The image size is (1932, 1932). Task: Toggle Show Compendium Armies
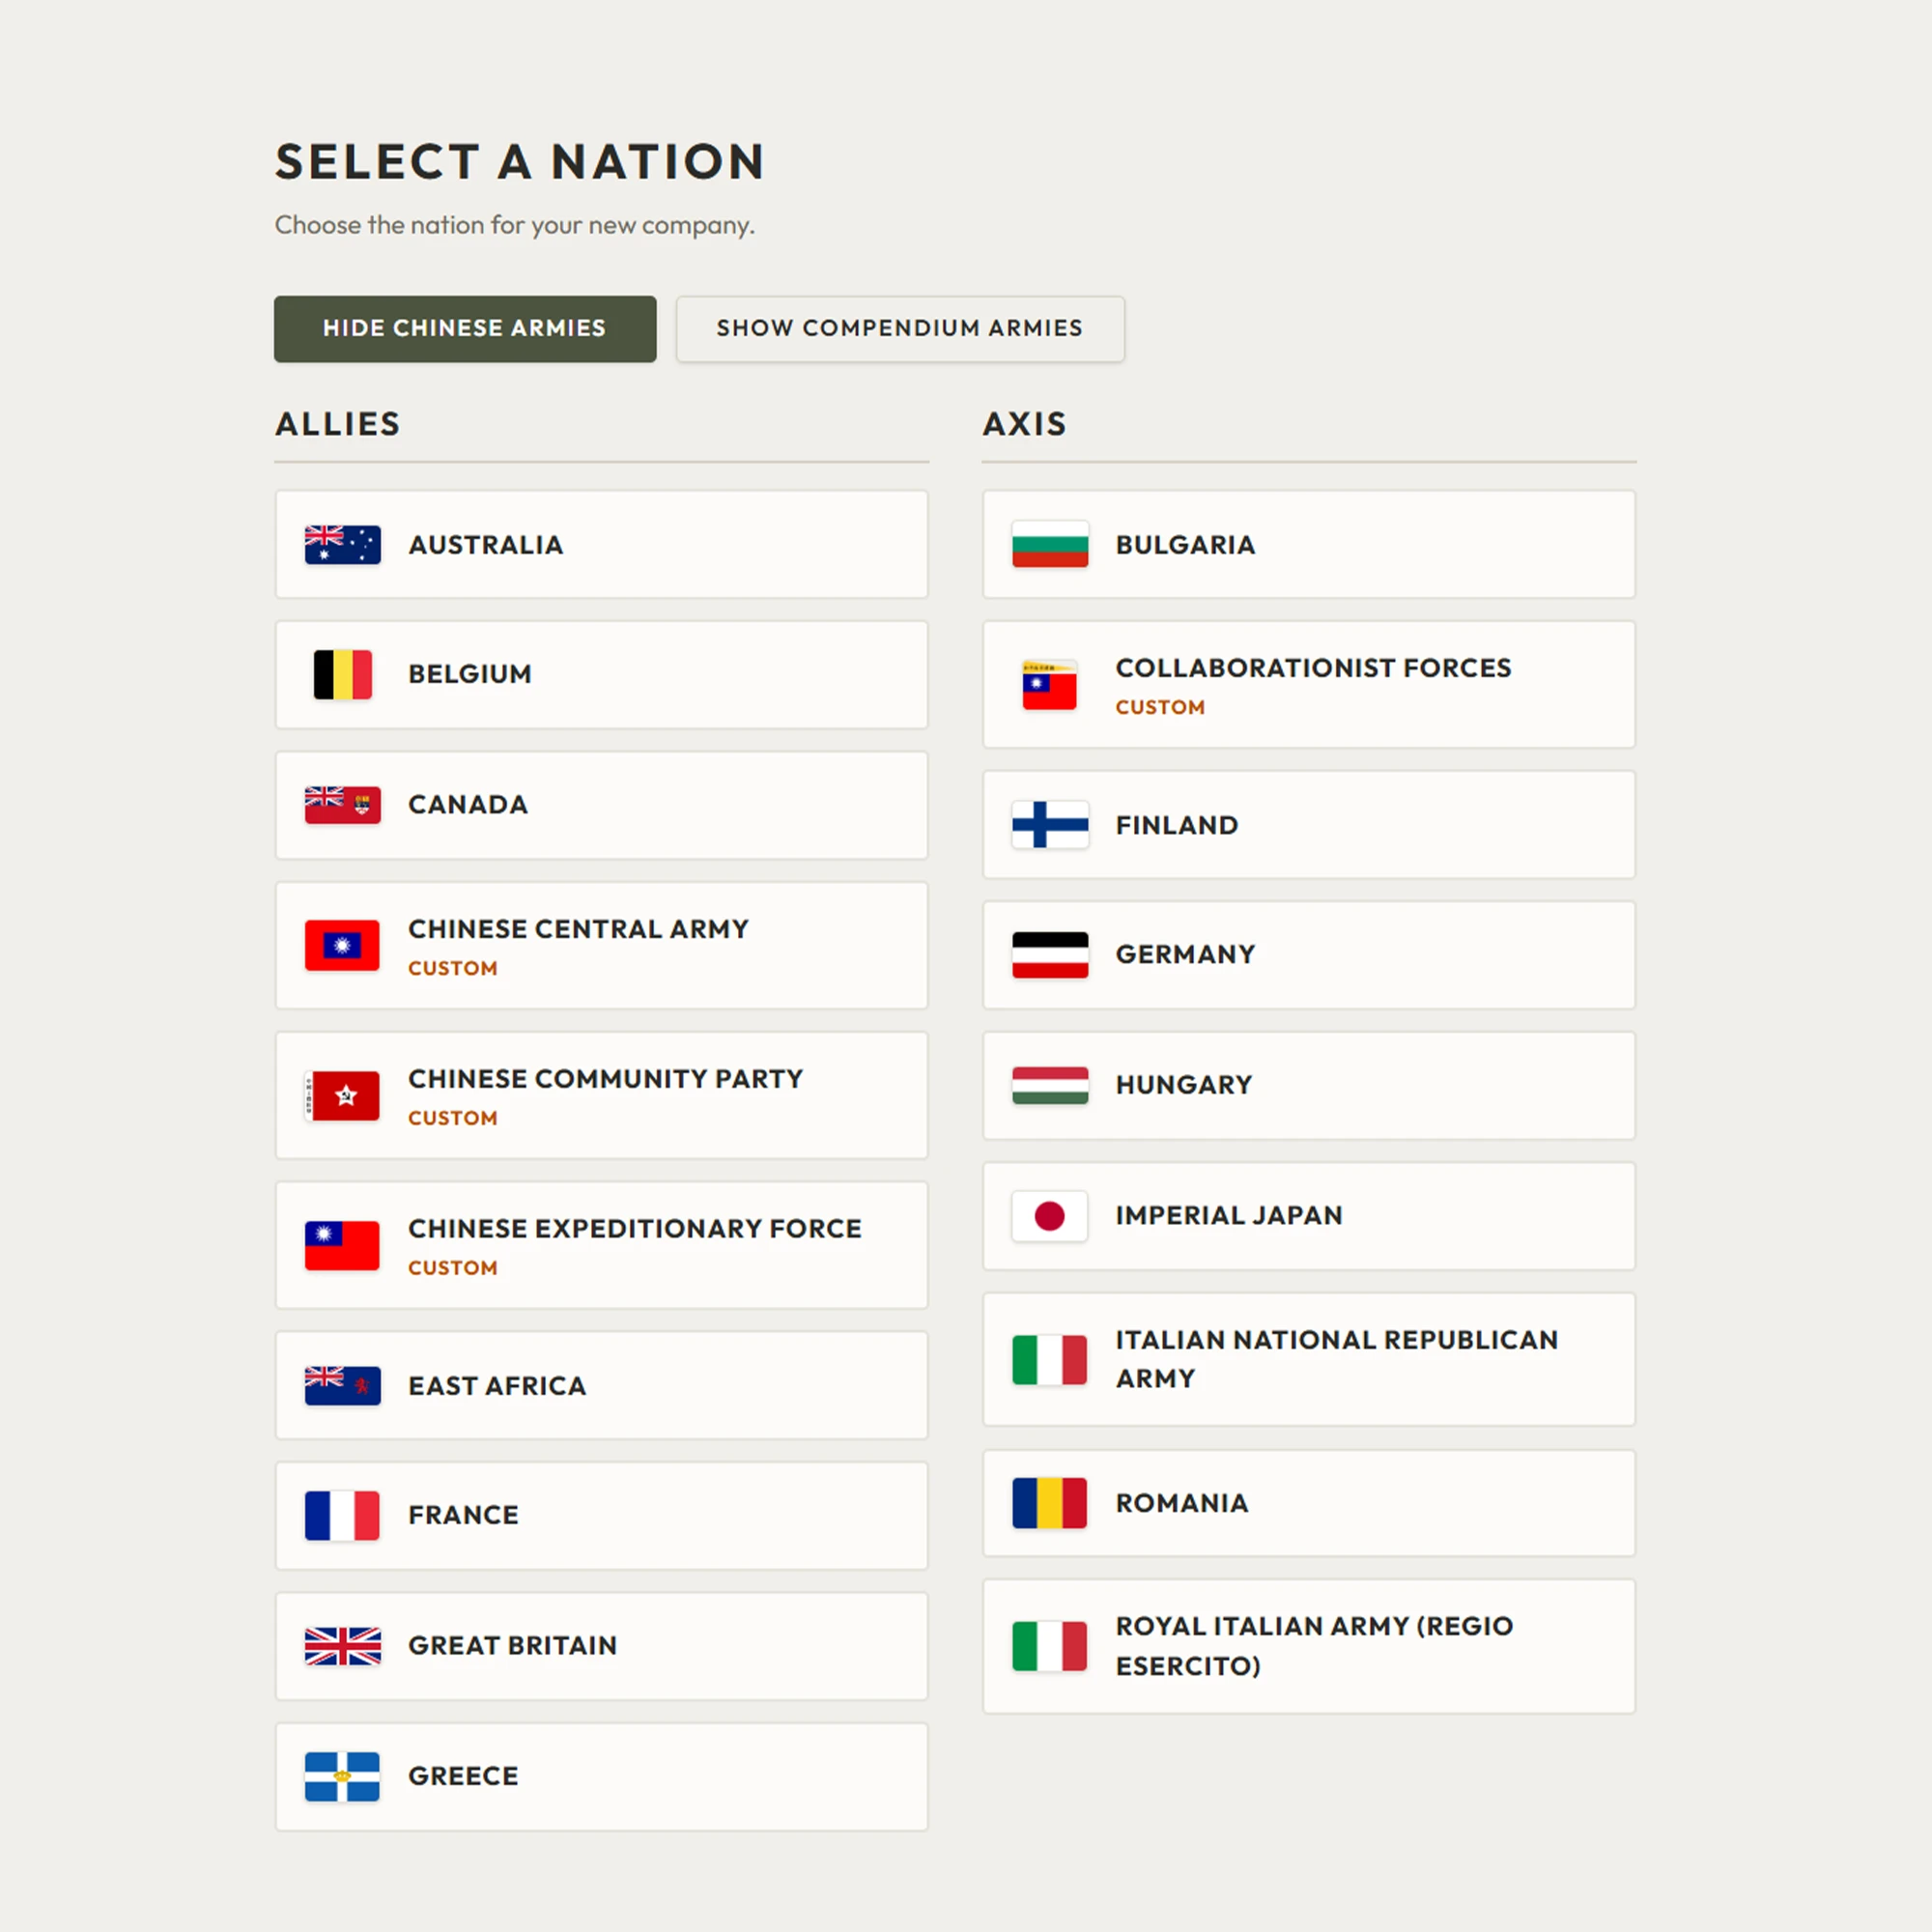[x=900, y=328]
